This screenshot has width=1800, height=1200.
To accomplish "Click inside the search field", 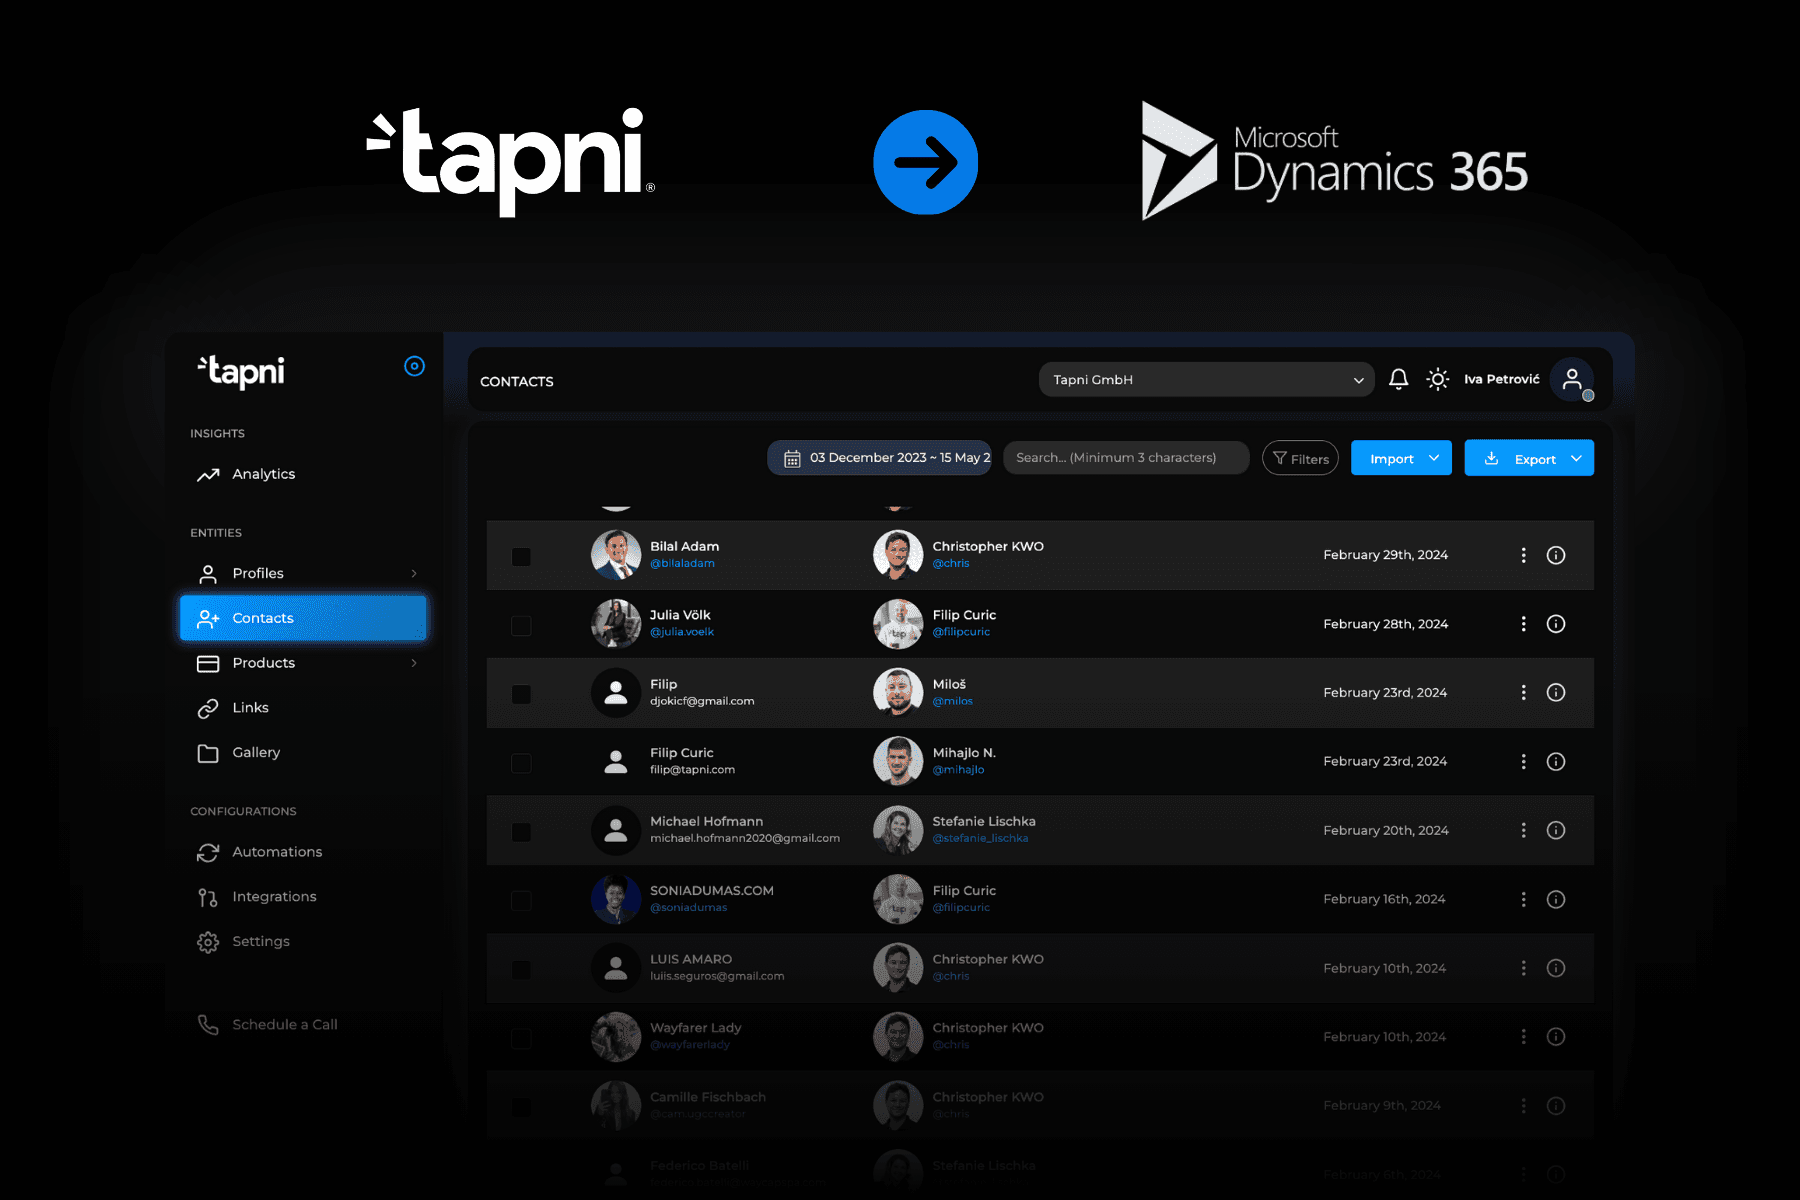I will [1125, 457].
